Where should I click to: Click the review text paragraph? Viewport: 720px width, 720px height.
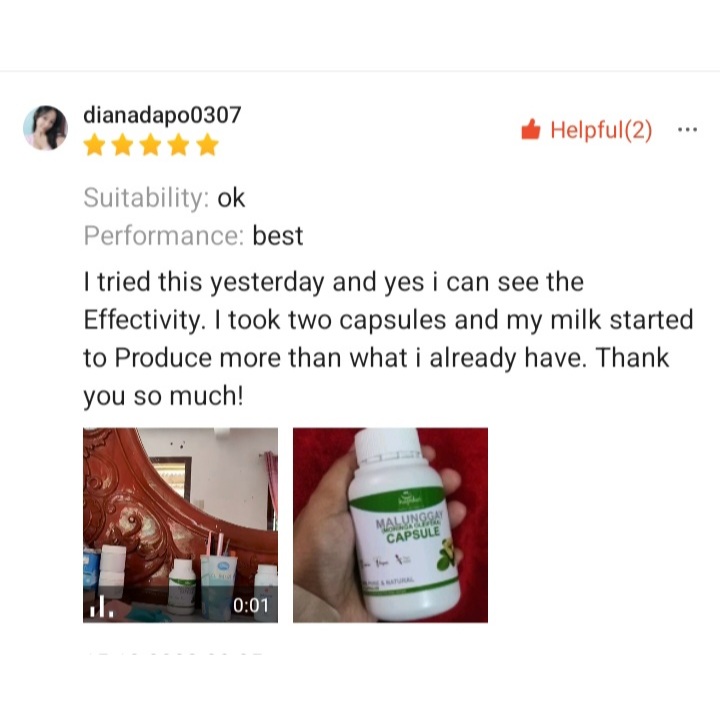388,339
